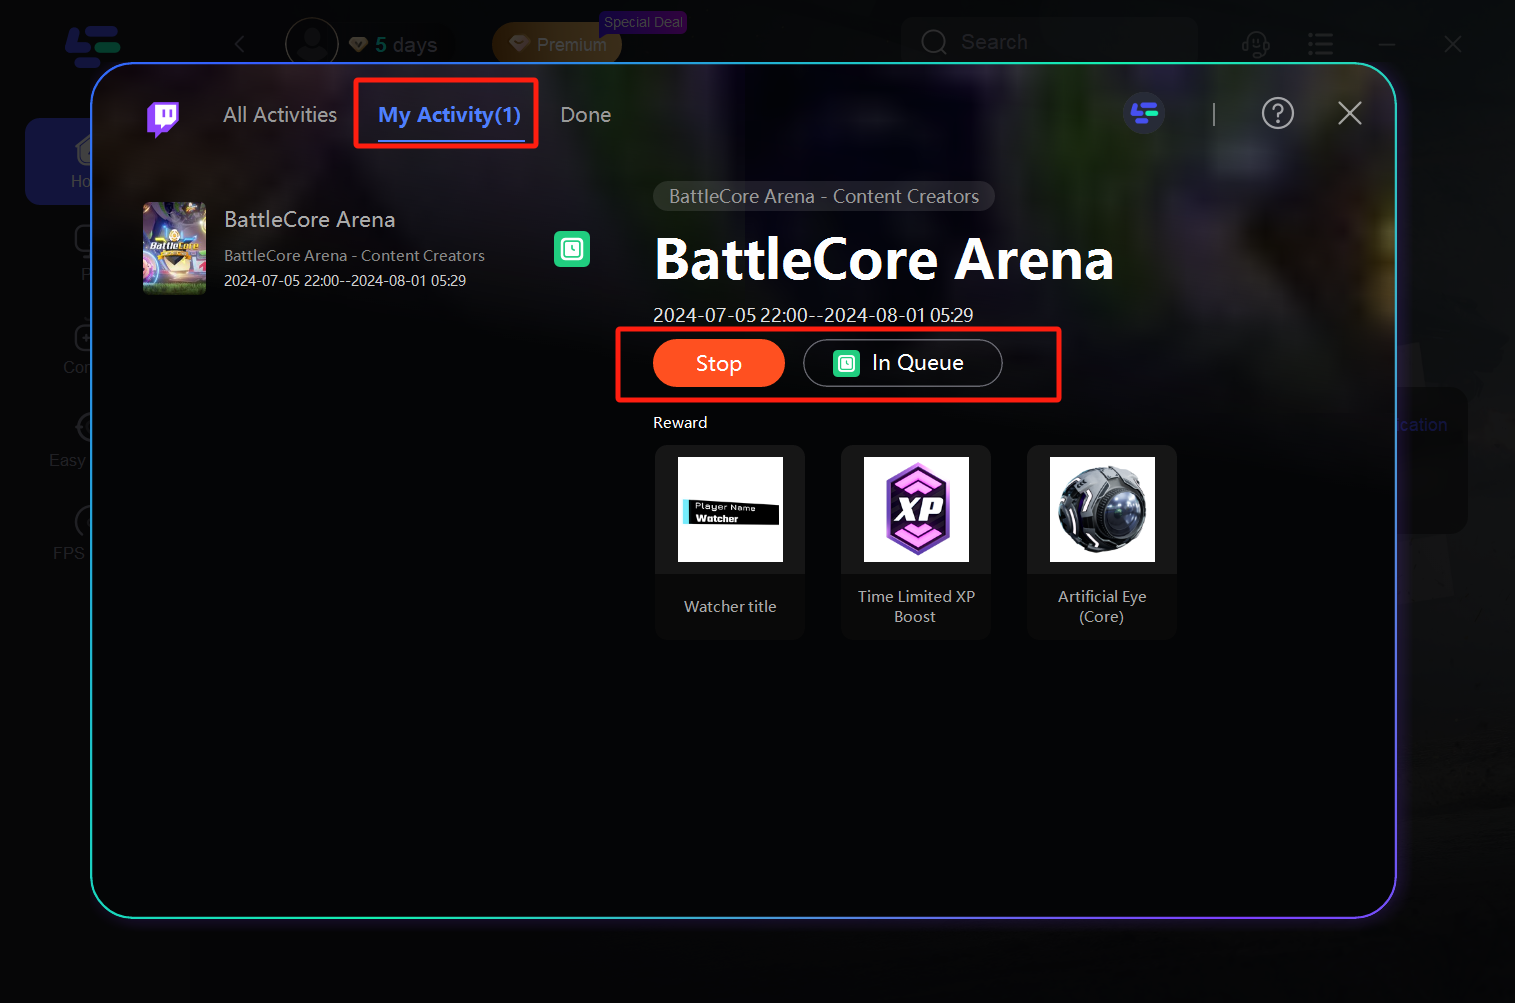Screen dimensions: 1515x1003
Task: Click the 5 days membership indicator
Action: coord(394,45)
